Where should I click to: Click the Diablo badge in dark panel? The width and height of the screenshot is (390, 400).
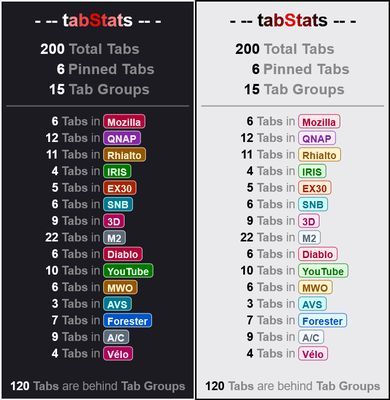pyautogui.click(x=123, y=254)
